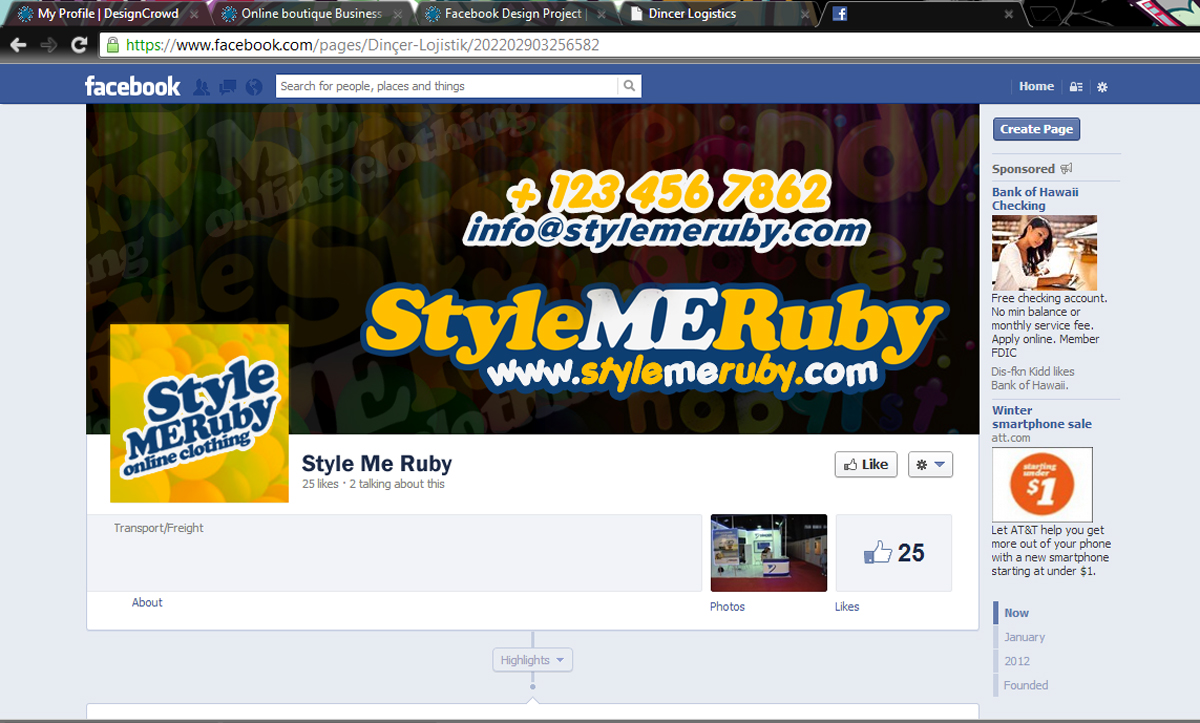Image resolution: width=1200 pixels, height=723 pixels.
Task: Open the About link
Action: [x=147, y=603]
